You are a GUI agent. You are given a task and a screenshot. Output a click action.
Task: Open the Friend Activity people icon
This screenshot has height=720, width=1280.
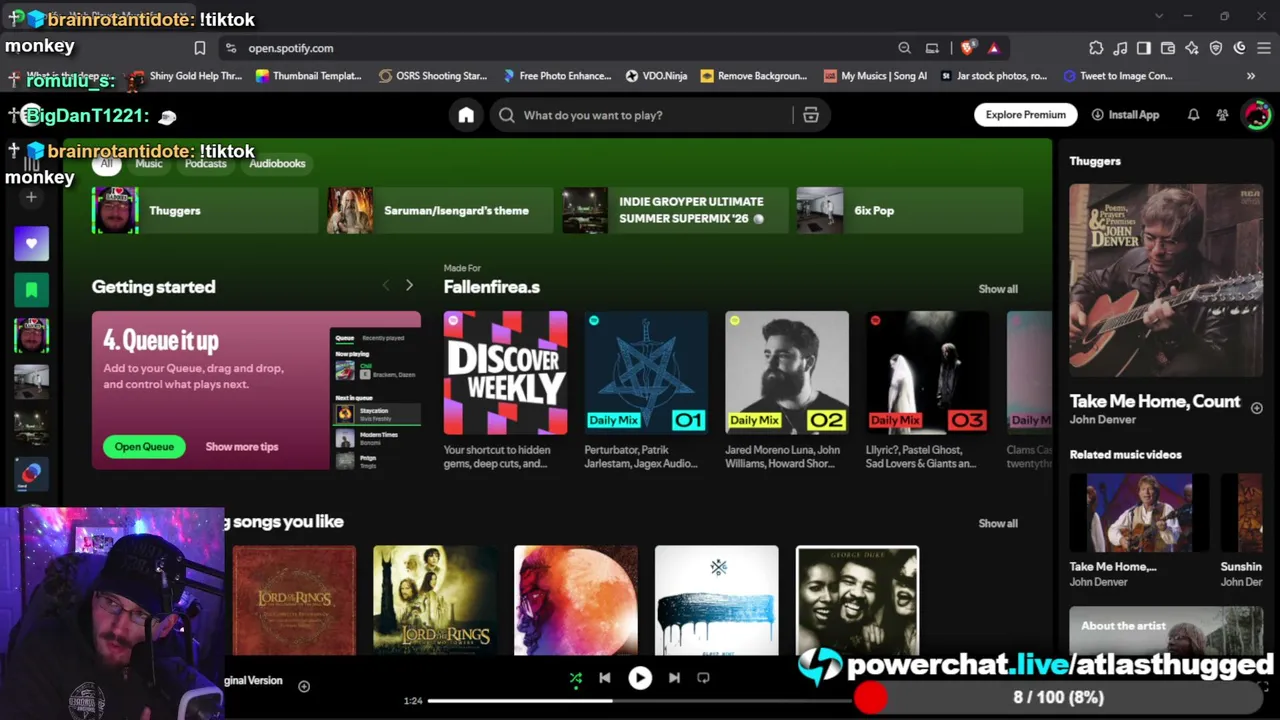[x=1222, y=115]
